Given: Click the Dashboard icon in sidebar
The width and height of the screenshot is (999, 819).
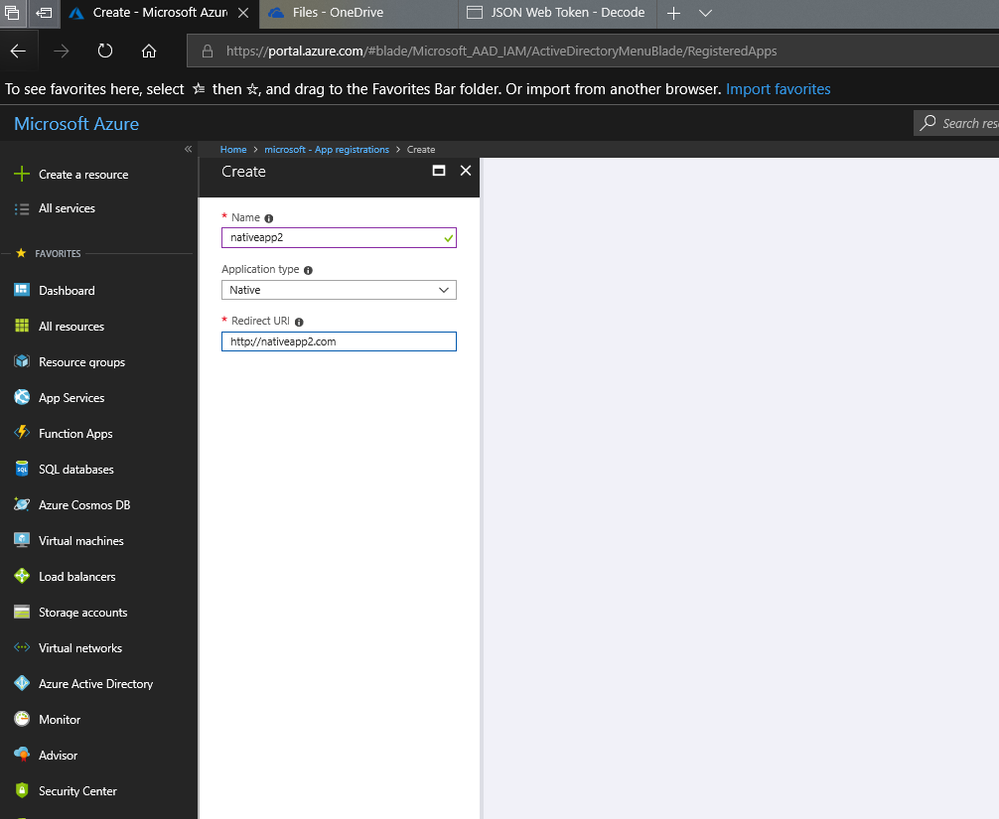Looking at the screenshot, I should point(22,290).
